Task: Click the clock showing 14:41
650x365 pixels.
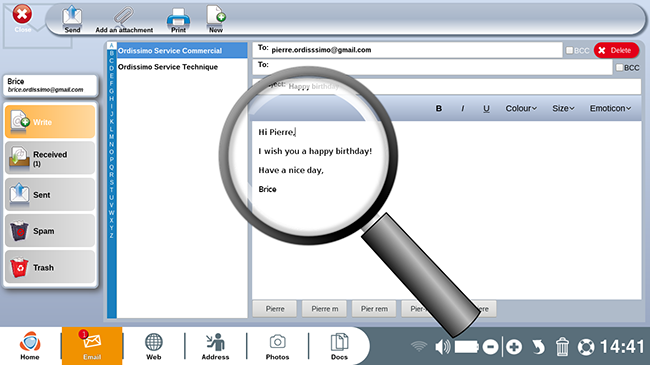Action: [x=622, y=347]
